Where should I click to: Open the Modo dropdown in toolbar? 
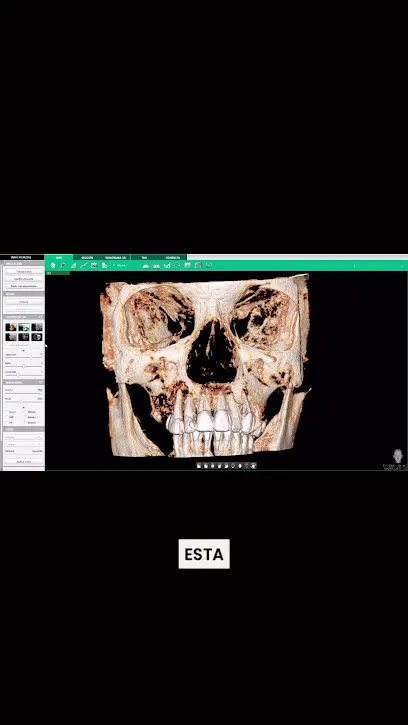click(121, 265)
